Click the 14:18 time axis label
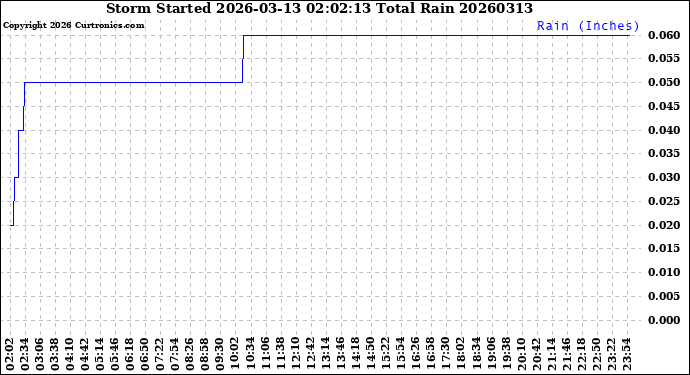690x375 pixels. pos(355,354)
